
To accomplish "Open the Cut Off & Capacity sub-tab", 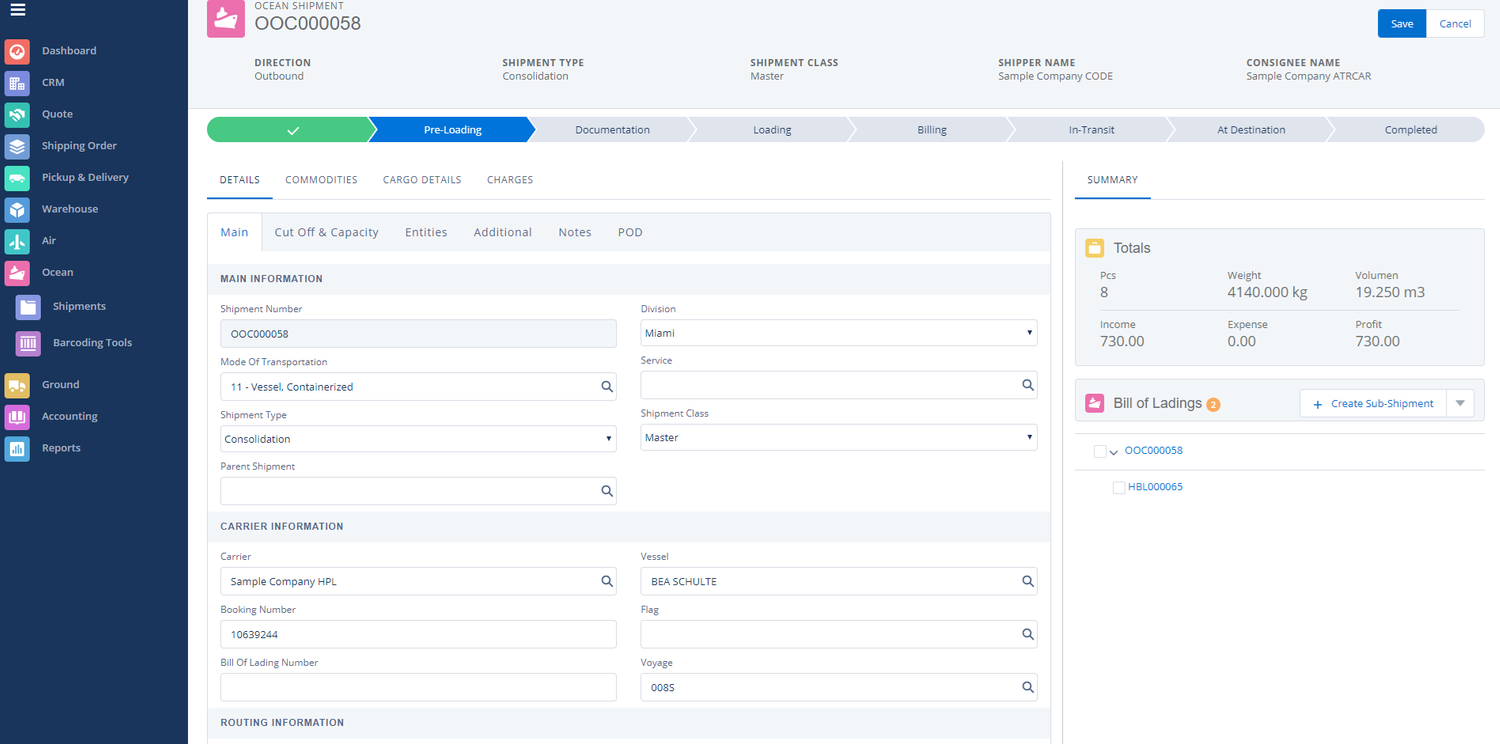I will click(x=326, y=232).
